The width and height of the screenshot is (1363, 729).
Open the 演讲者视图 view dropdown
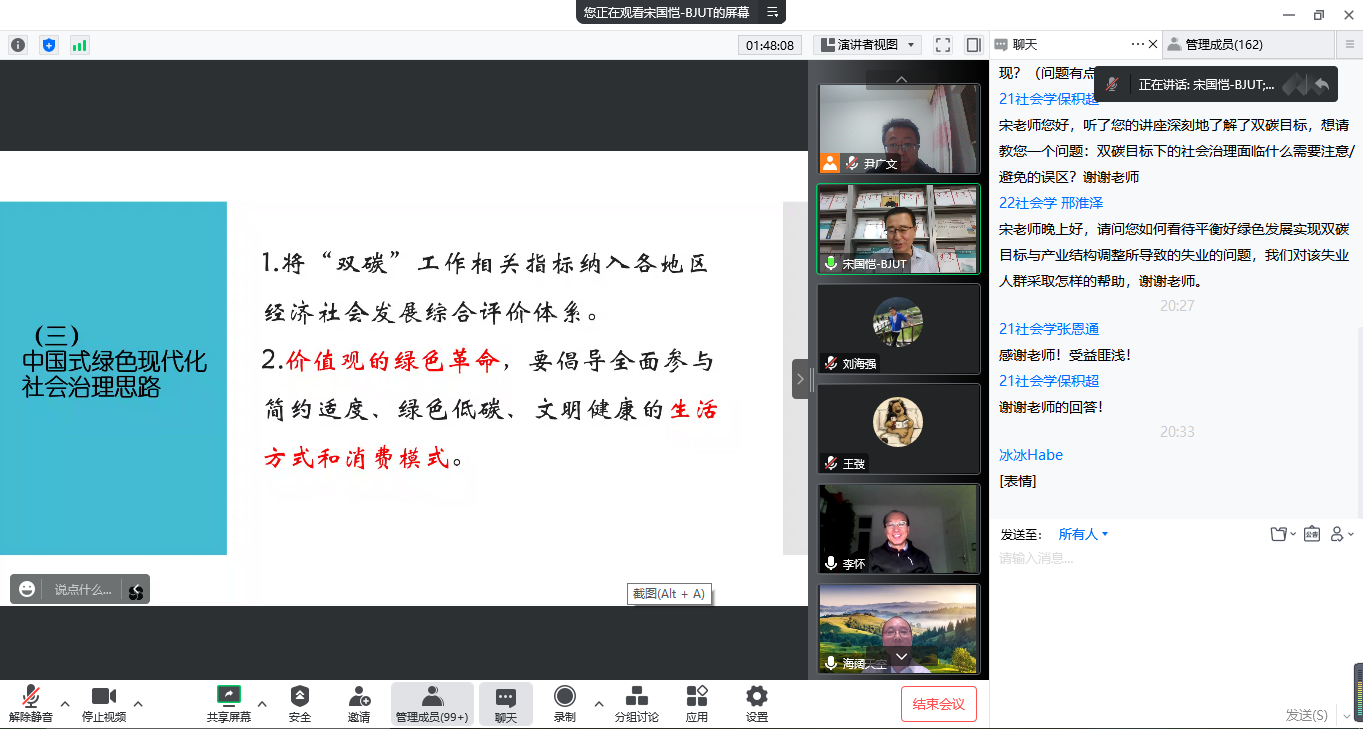pyautogui.click(x=867, y=45)
